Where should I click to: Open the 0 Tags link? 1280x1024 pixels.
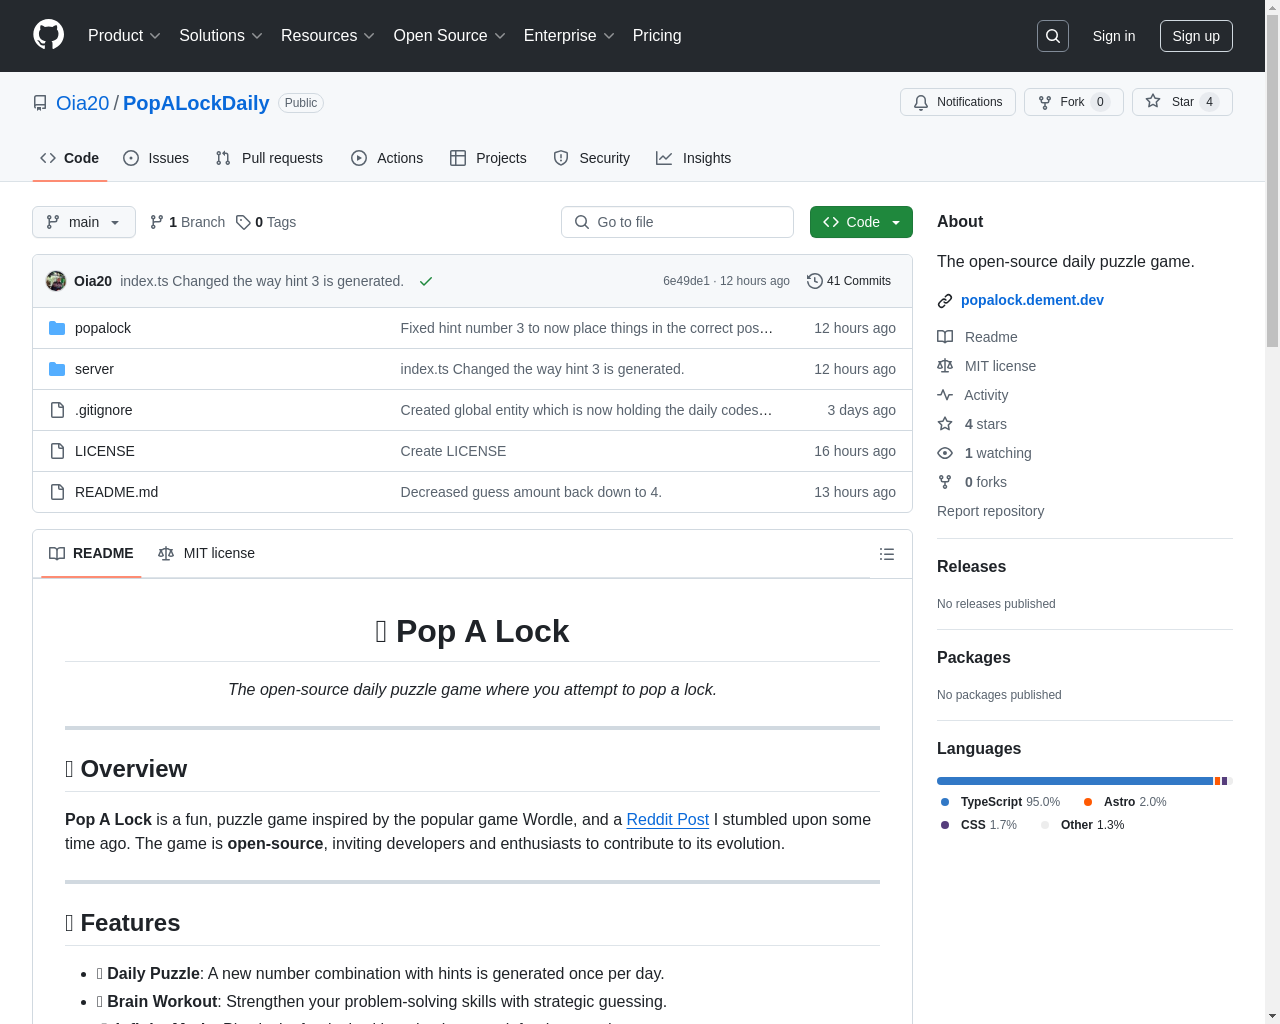(266, 222)
